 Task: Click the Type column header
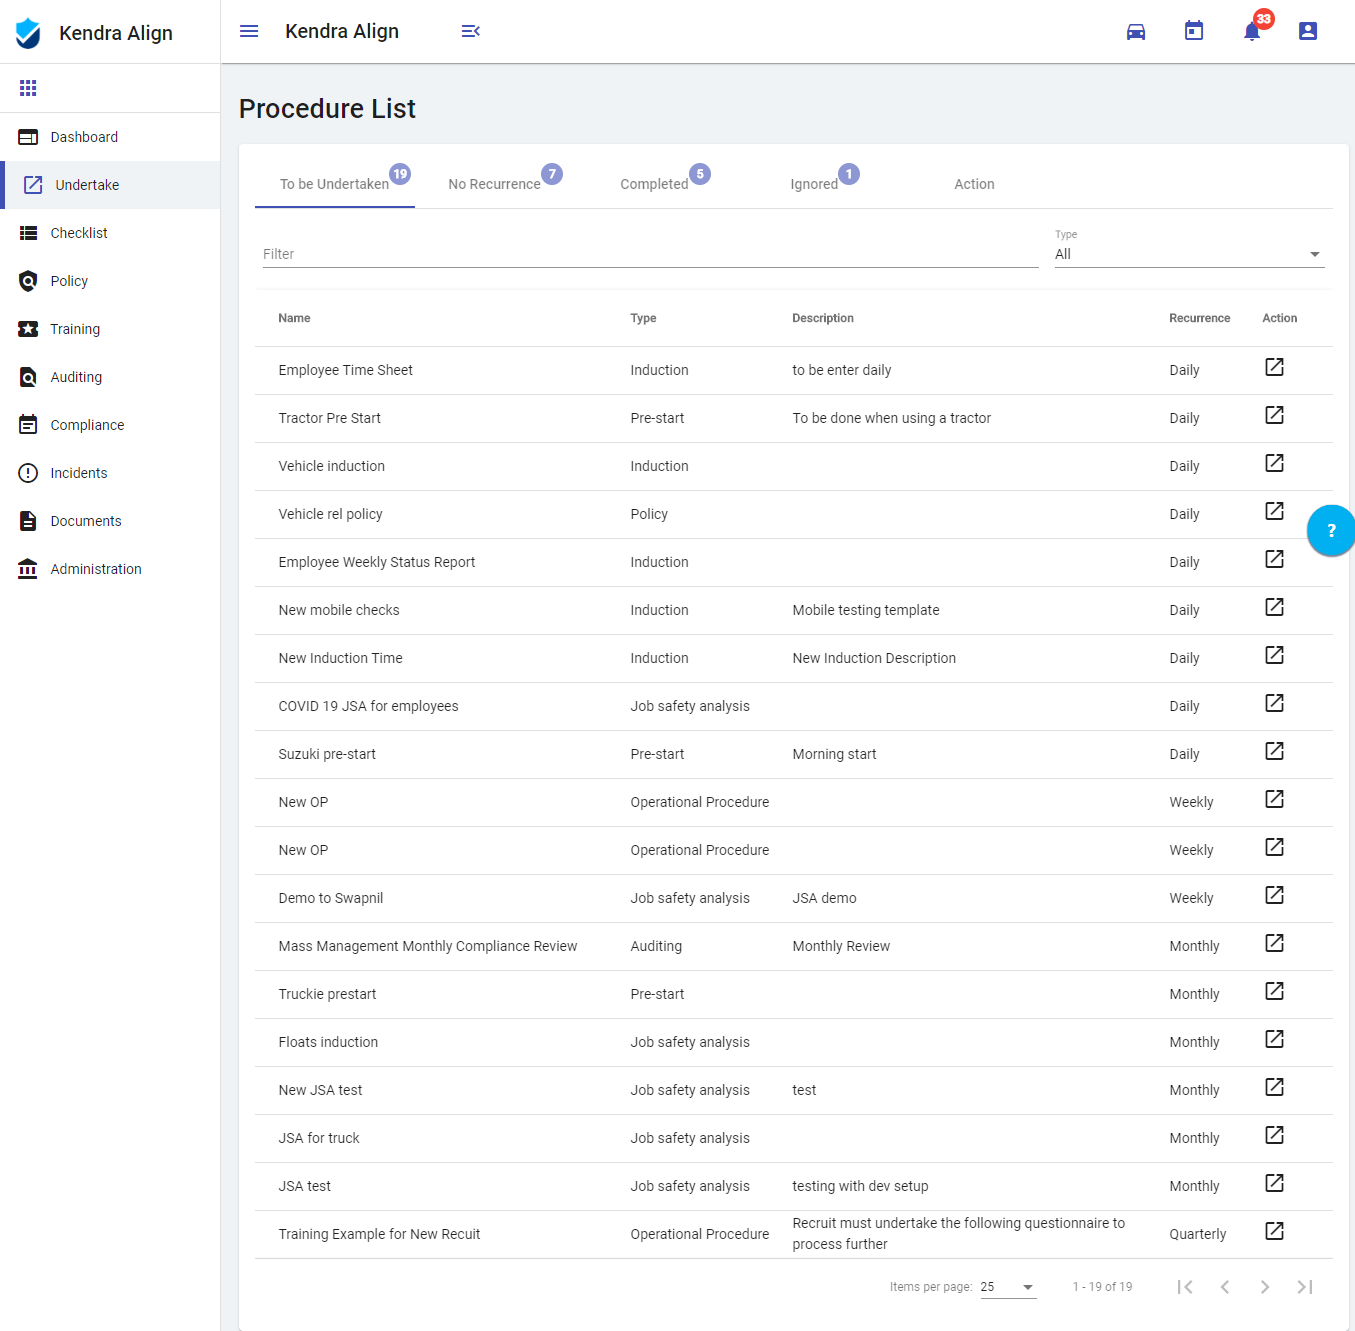[x=643, y=318]
